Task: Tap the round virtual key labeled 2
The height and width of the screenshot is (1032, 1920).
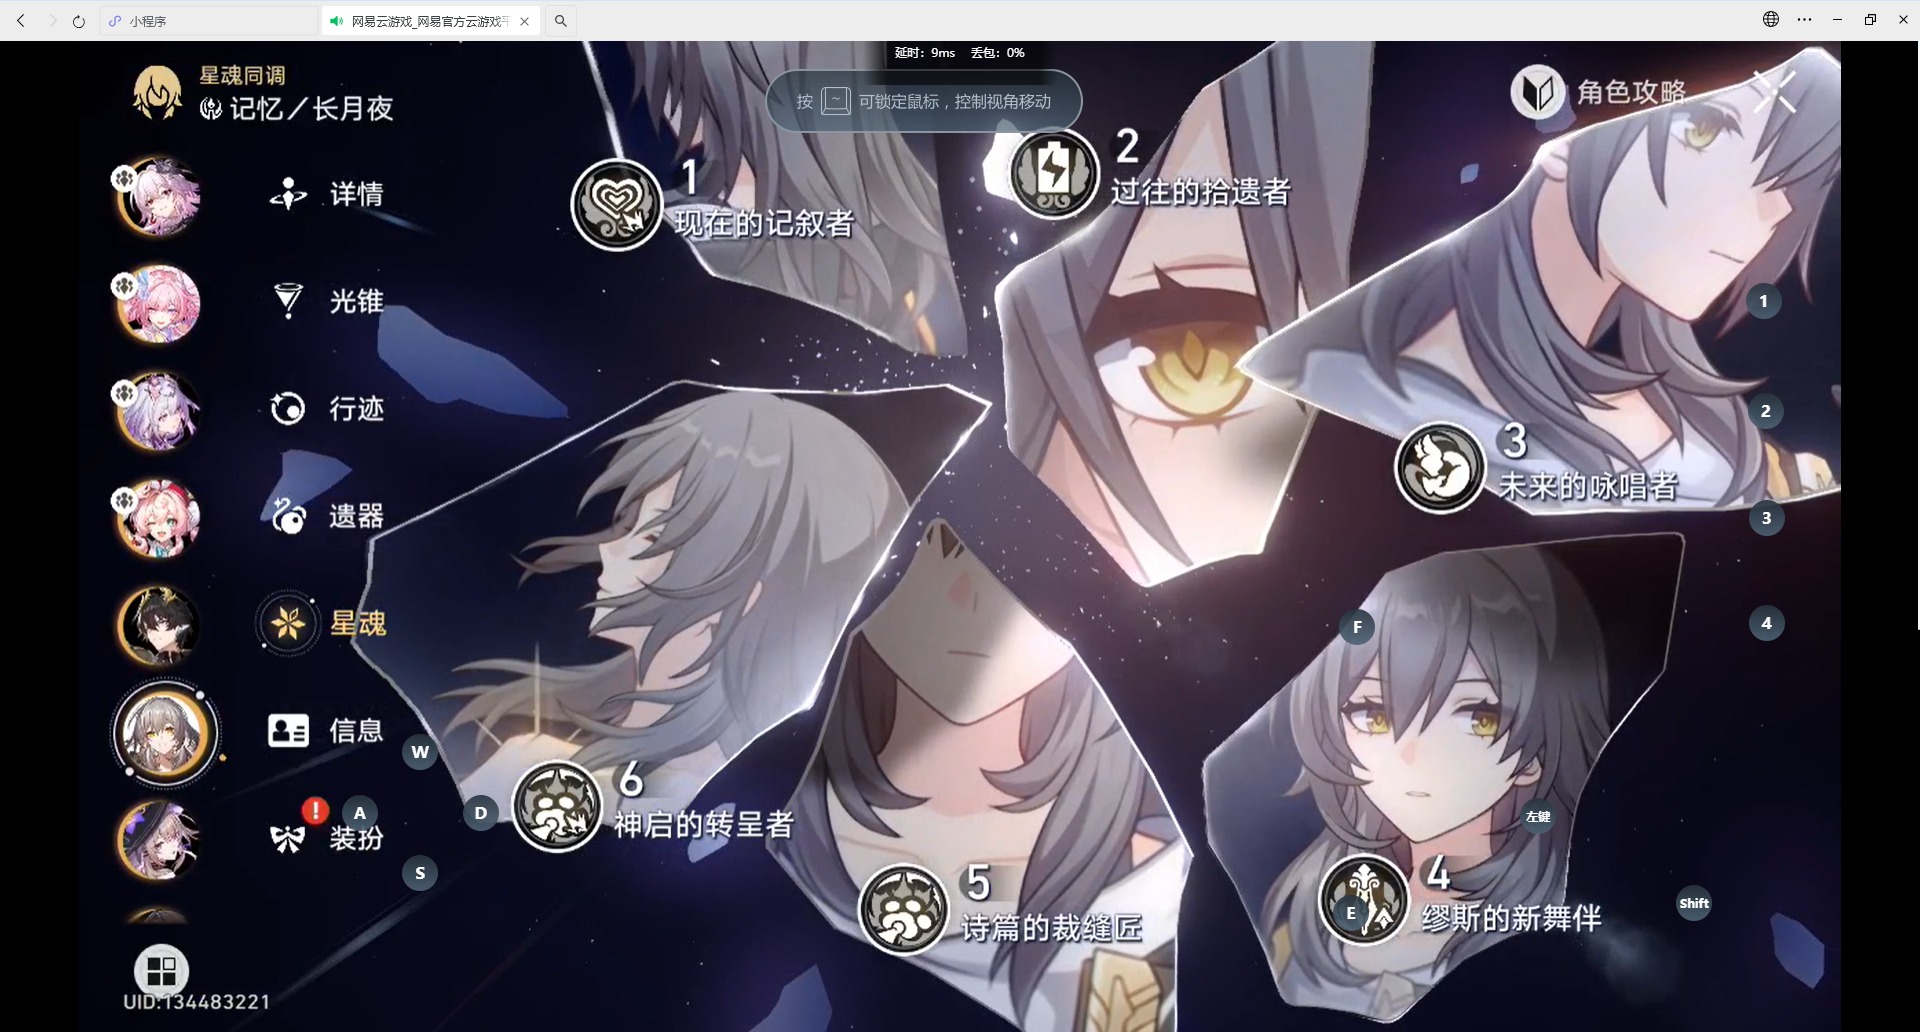Action: [1766, 411]
